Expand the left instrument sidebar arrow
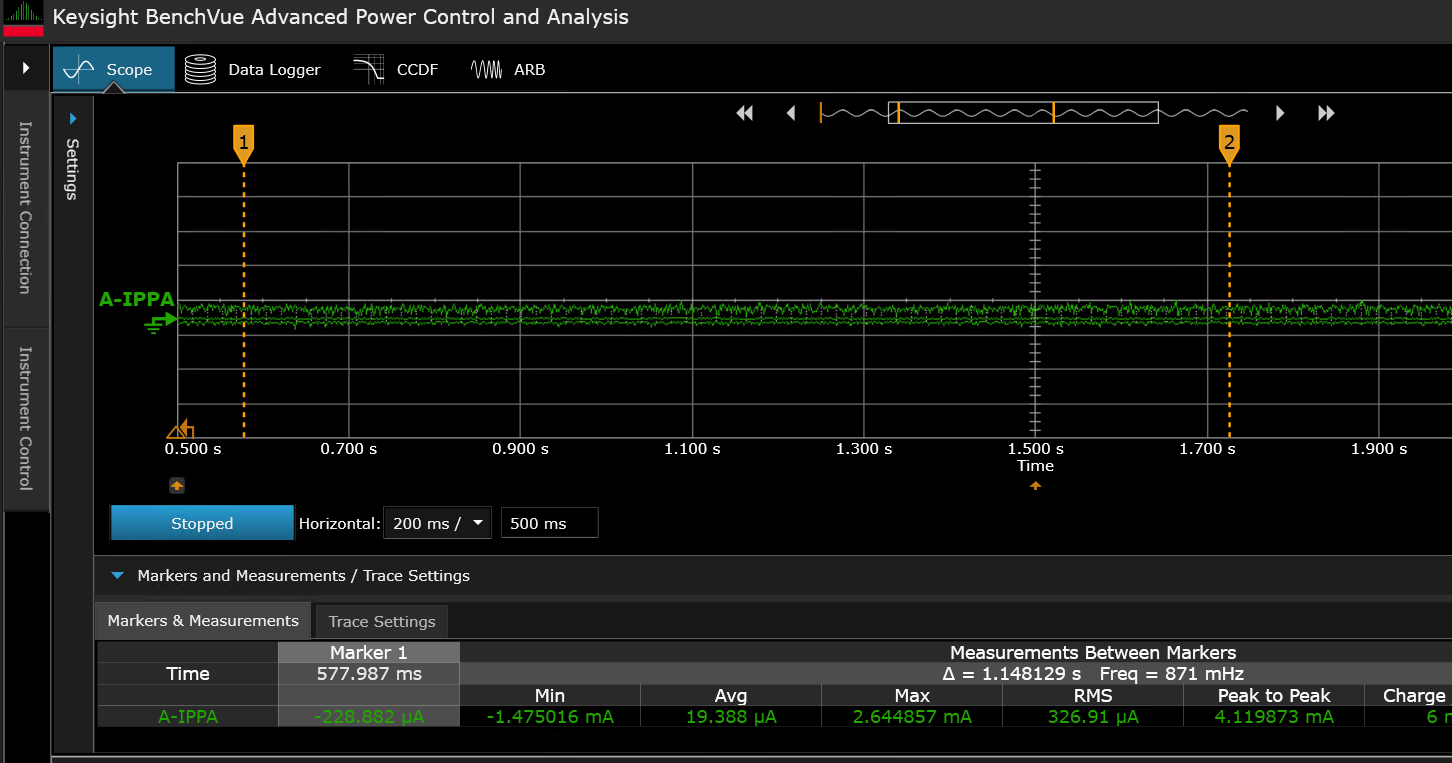Image resolution: width=1452 pixels, height=763 pixels. pyautogui.click(x=26, y=68)
